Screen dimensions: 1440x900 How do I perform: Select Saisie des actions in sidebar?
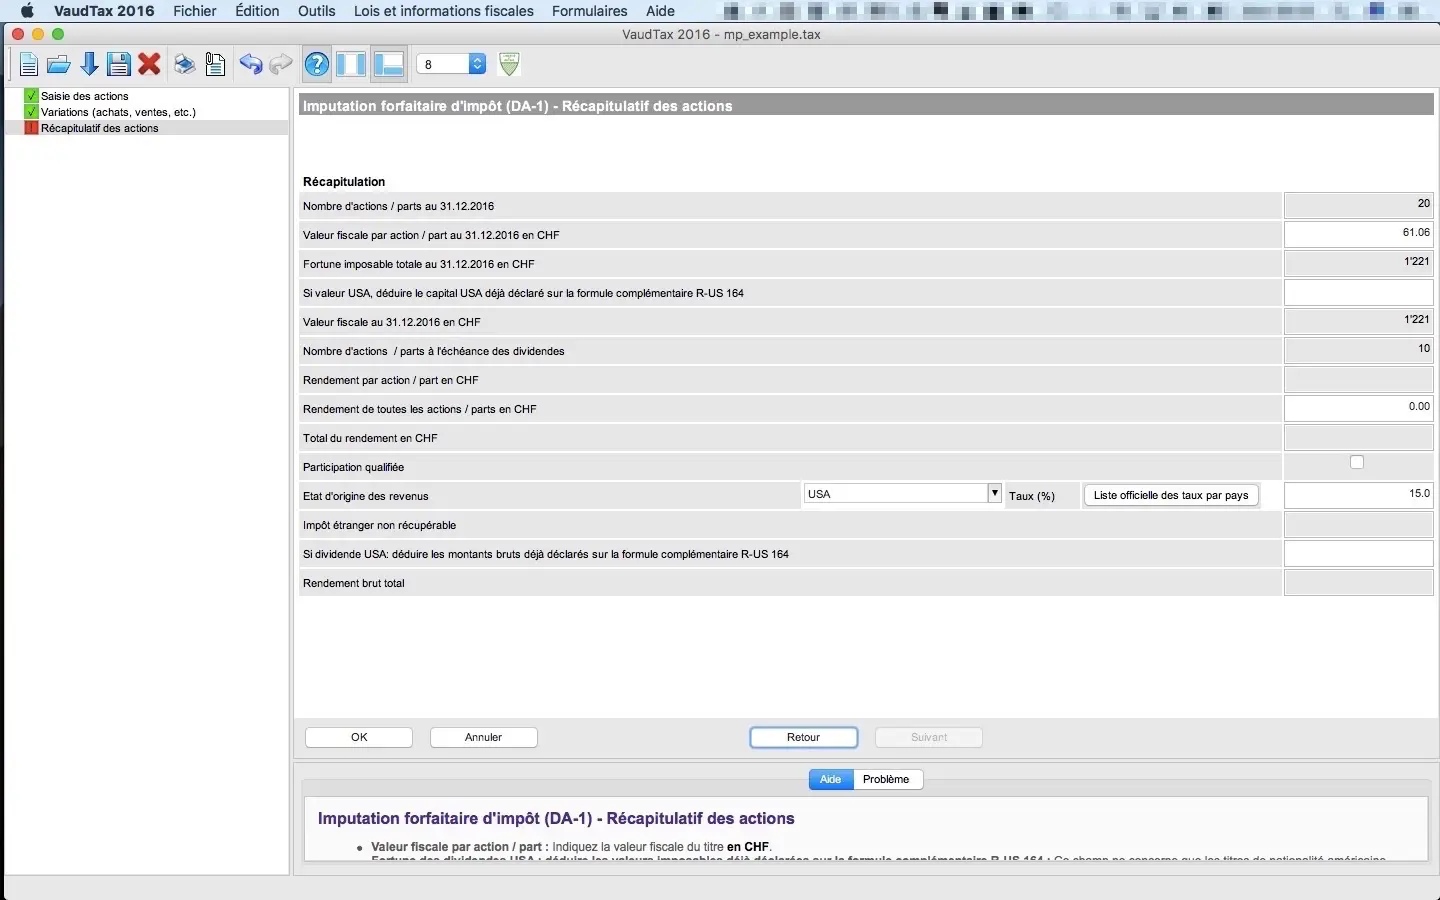[x=85, y=96]
